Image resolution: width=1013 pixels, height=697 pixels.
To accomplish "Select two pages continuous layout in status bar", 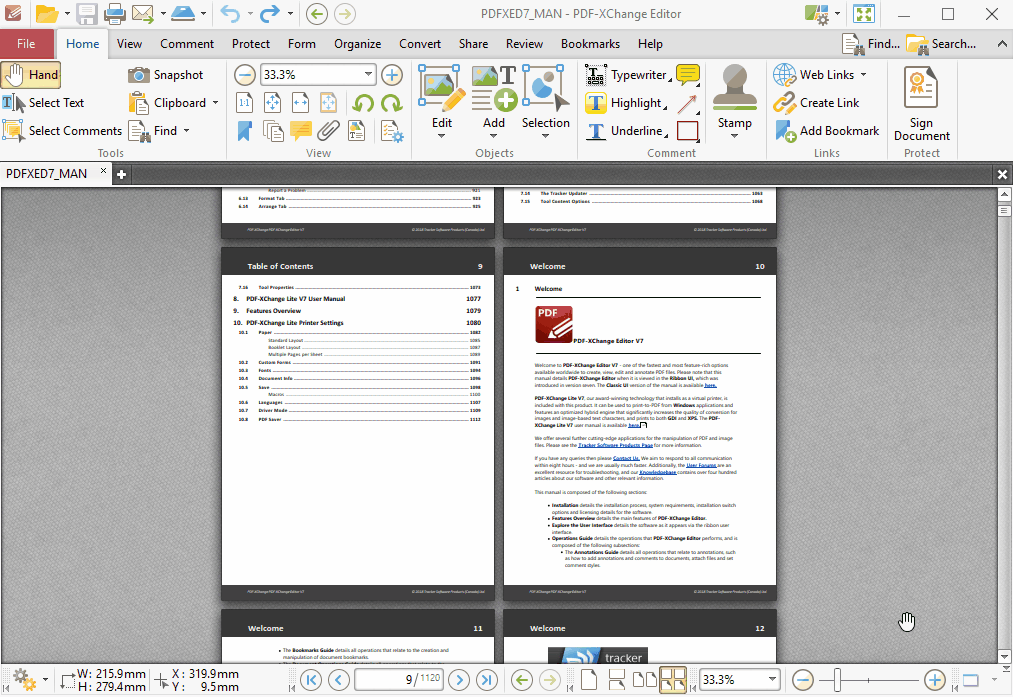I will pyautogui.click(x=673, y=680).
